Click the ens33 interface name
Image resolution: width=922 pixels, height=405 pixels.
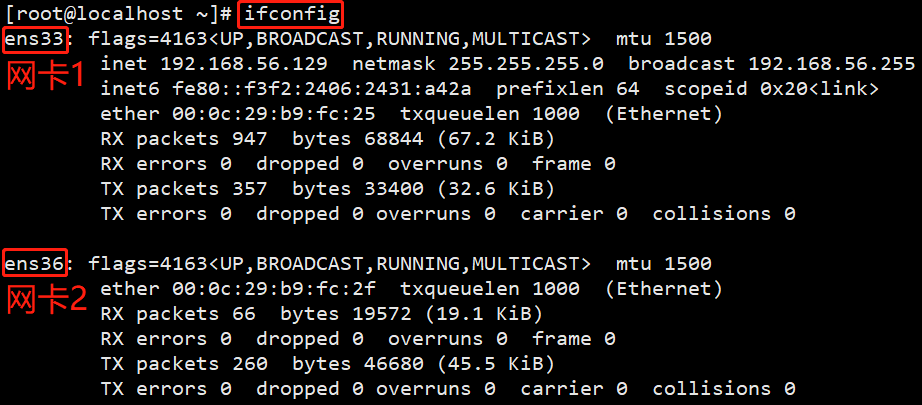click(x=34, y=39)
